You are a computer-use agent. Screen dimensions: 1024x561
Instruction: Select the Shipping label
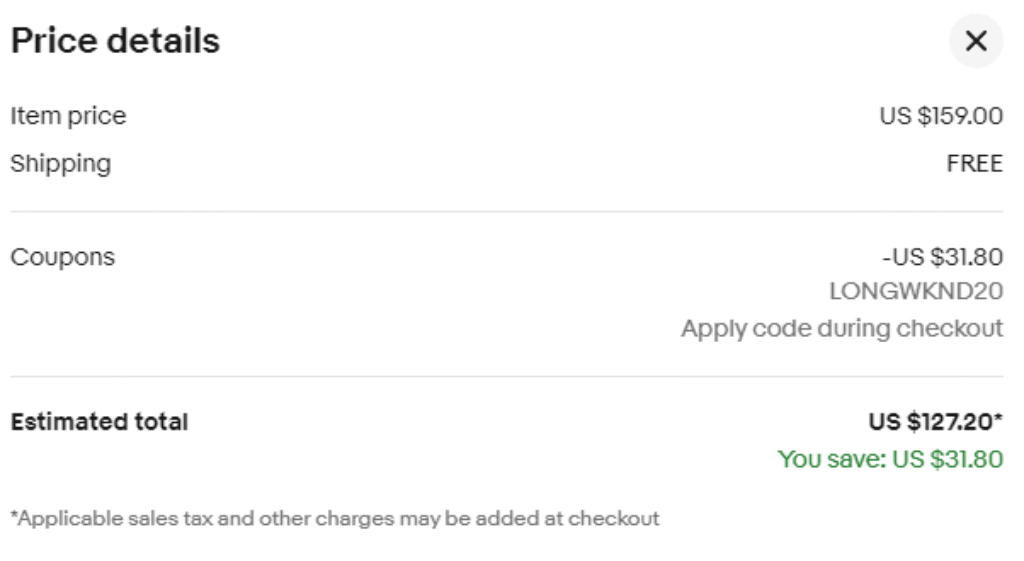click(60, 163)
